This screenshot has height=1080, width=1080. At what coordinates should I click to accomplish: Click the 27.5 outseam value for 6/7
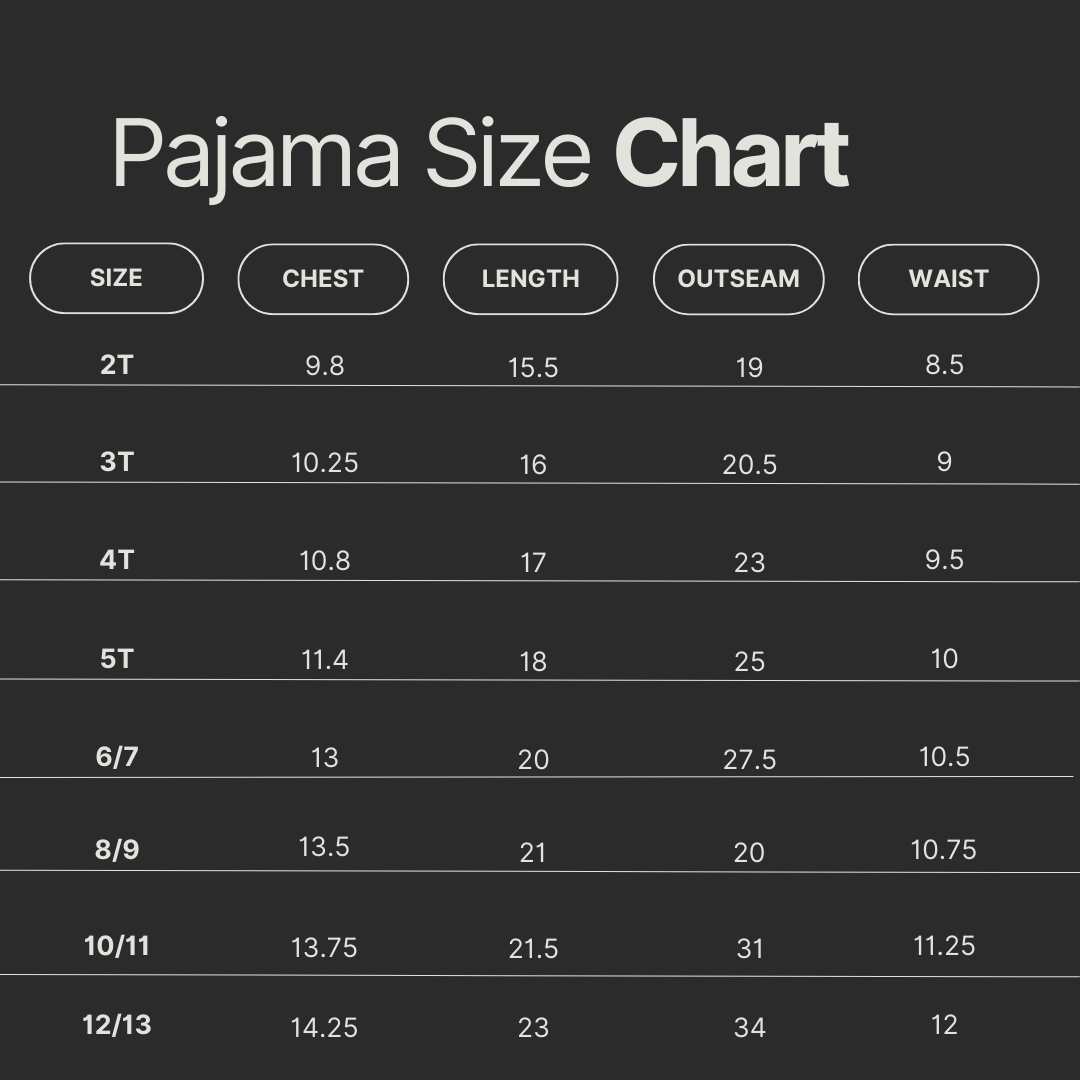749,760
